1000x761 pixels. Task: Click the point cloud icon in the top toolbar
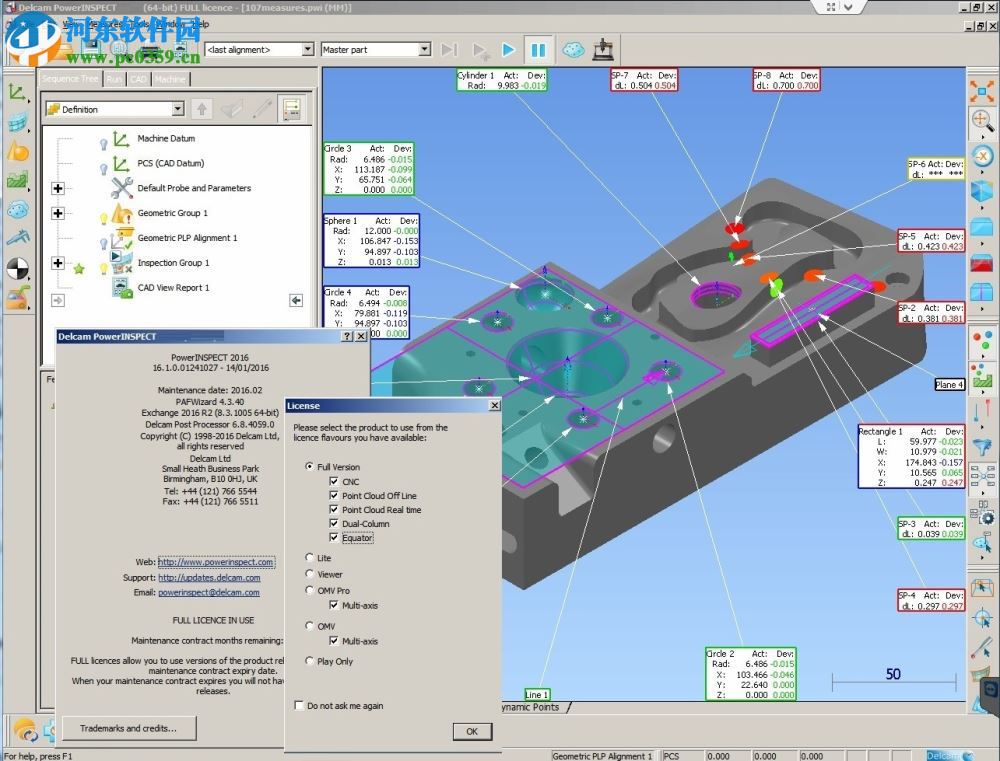(573, 50)
